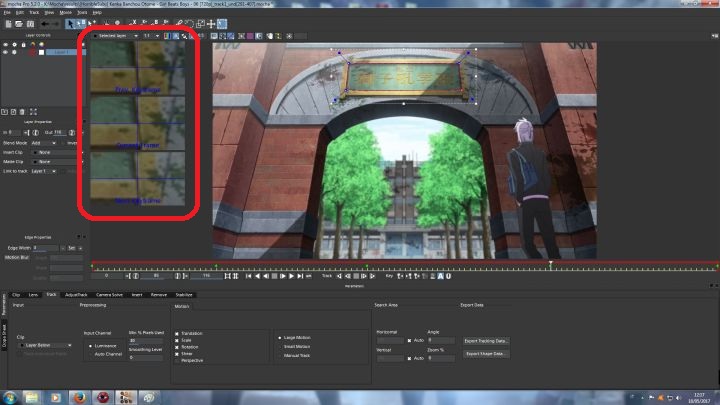Open Firefox from the taskbar

(79, 397)
